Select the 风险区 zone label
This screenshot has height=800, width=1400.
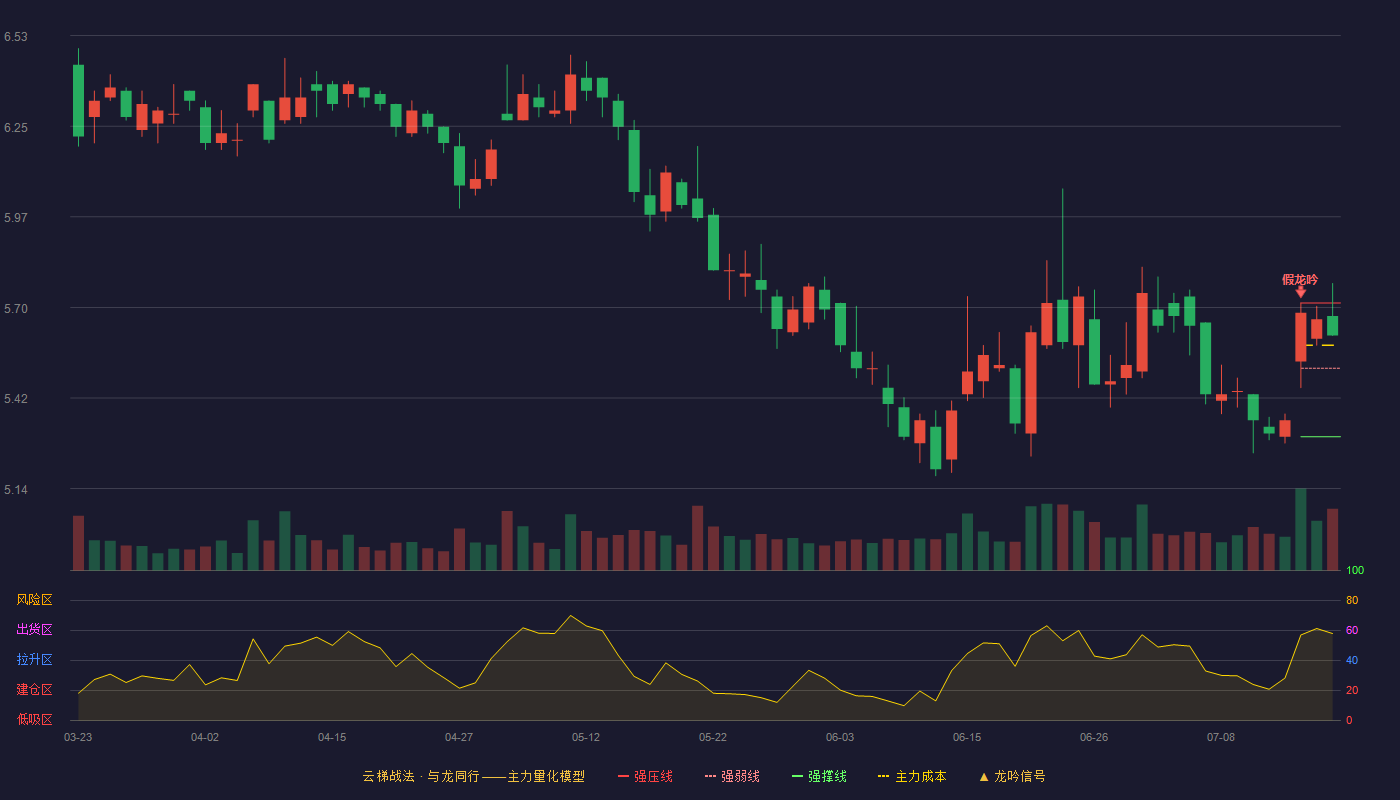point(34,600)
